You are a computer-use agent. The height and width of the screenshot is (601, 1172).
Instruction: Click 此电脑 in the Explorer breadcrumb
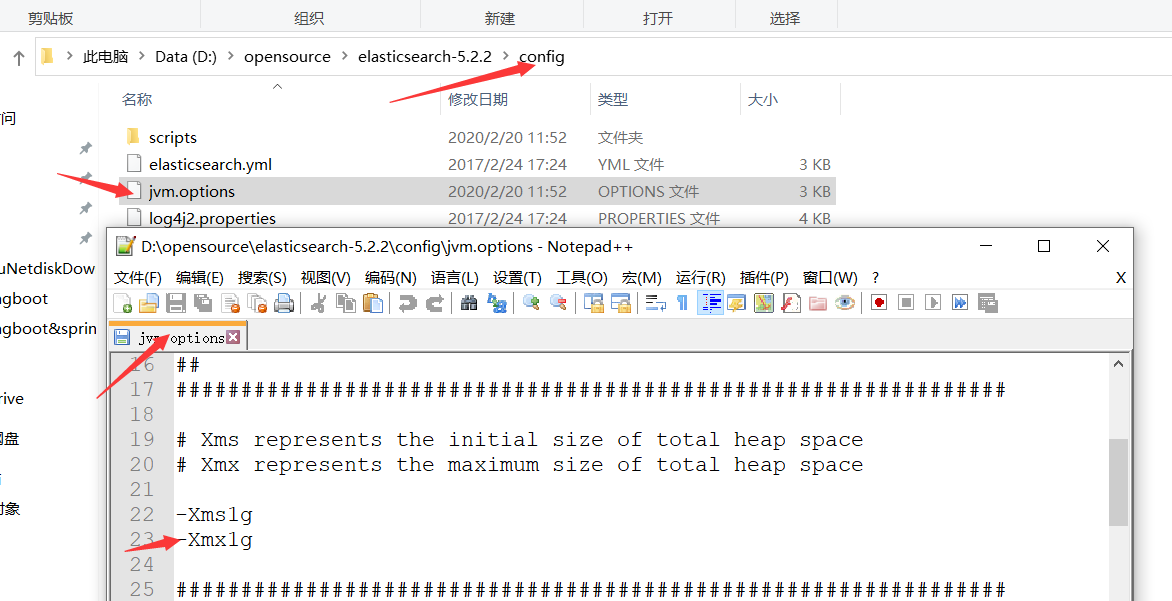pos(105,56)
